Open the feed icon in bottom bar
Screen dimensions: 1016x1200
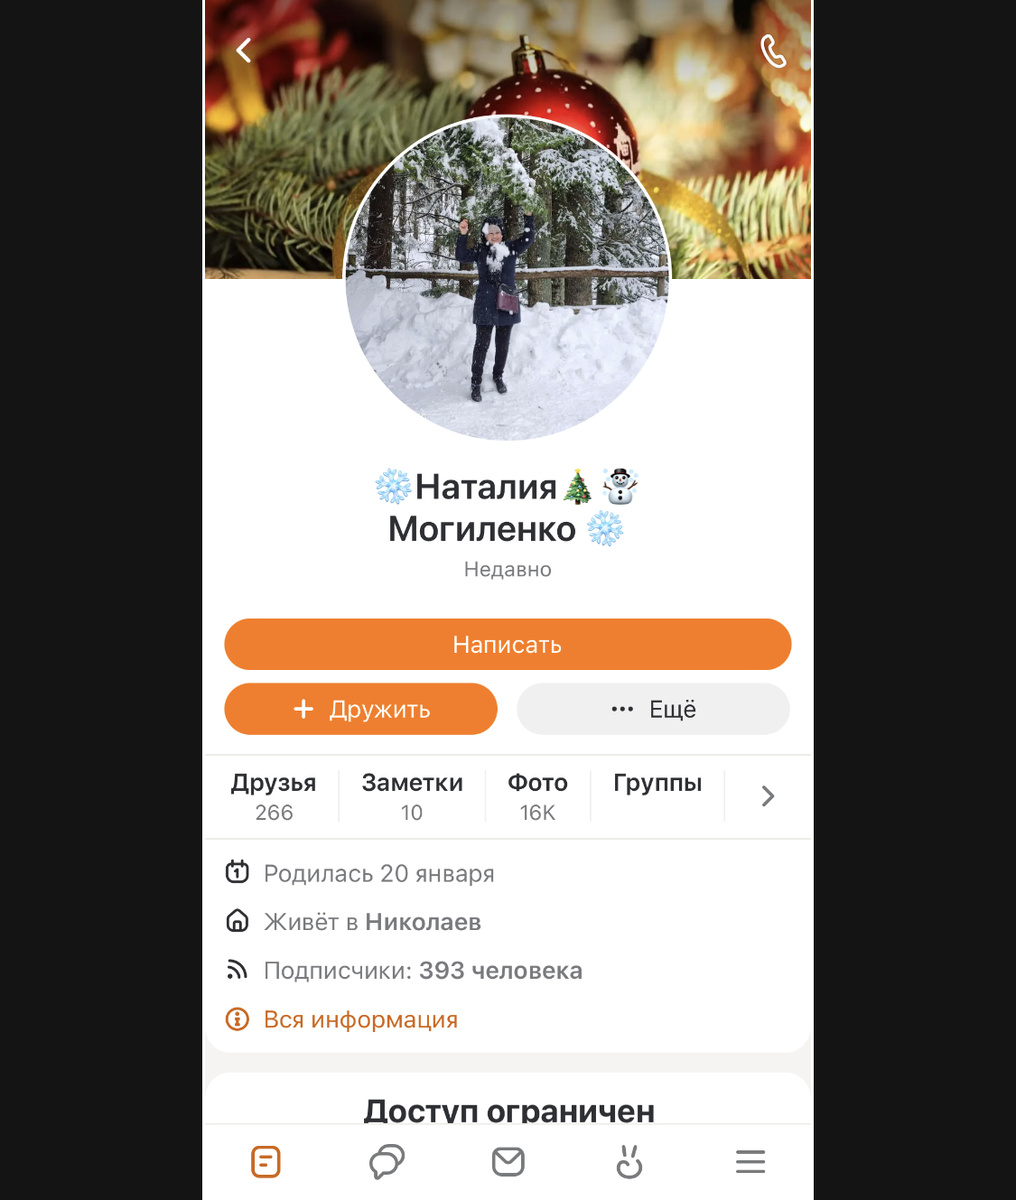pyautogui.click(x=265, y=1162)
